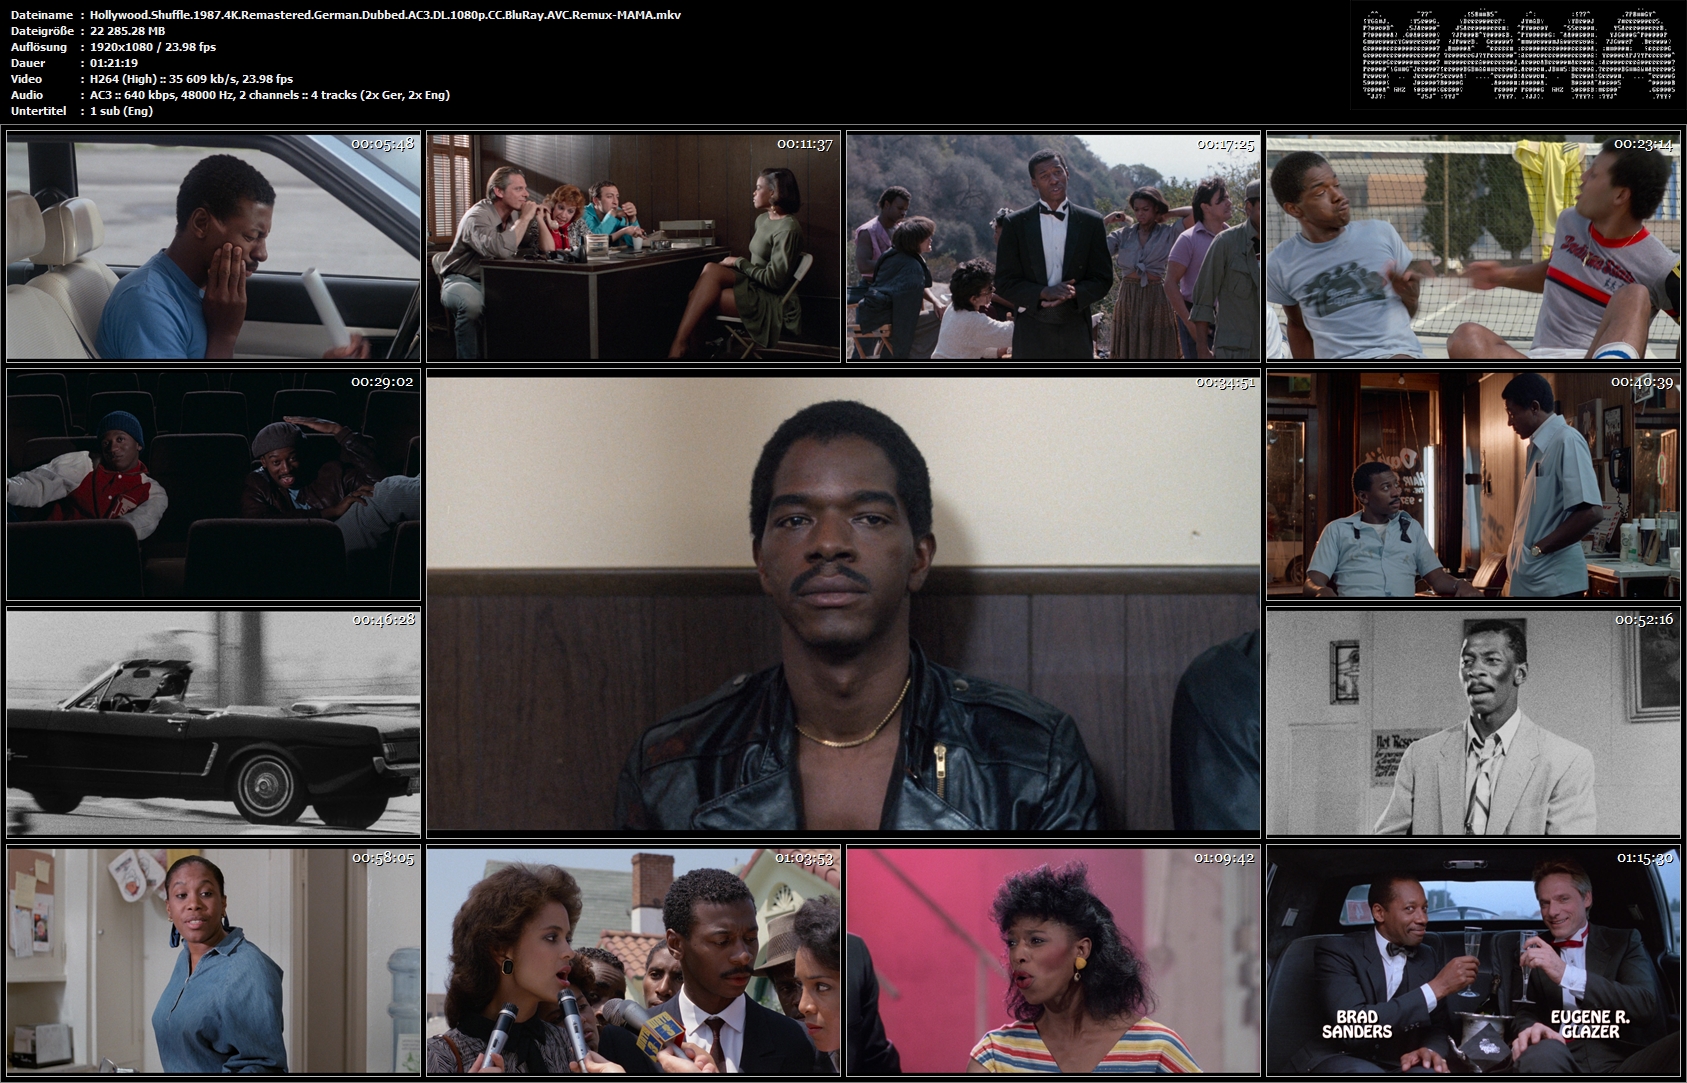Open the limousine credits frame at 01:15:30
Viewport: 1687px width, 1083px height.
1473,961
